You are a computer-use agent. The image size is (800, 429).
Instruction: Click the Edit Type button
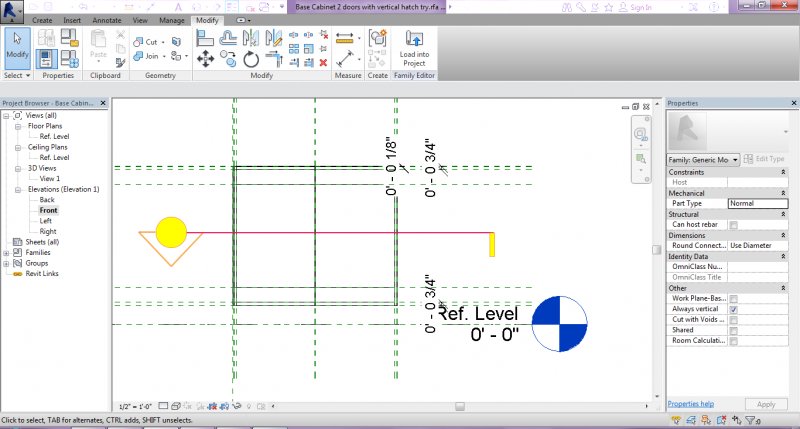point(765,159)
